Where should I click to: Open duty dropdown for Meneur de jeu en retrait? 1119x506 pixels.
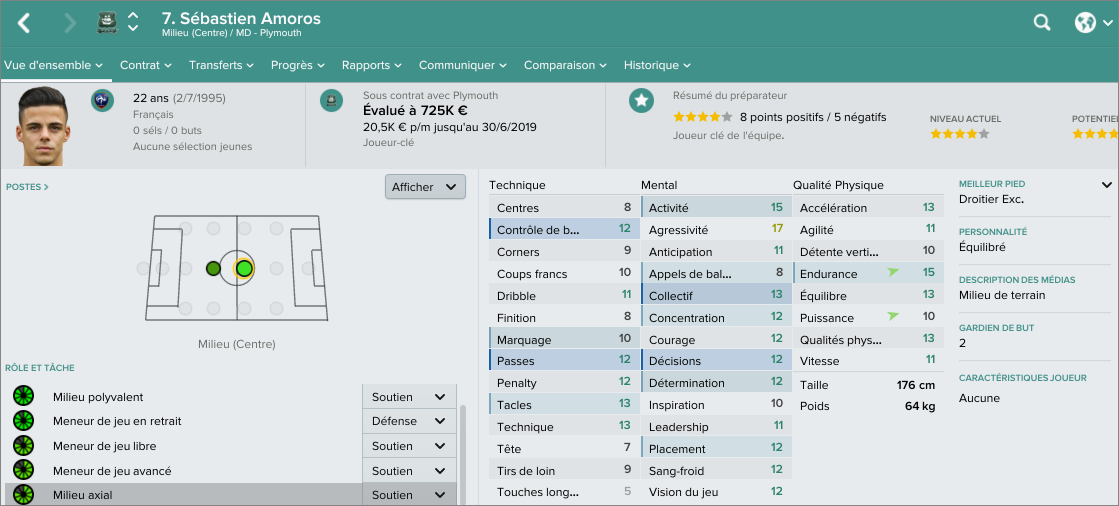click(408, 421)
